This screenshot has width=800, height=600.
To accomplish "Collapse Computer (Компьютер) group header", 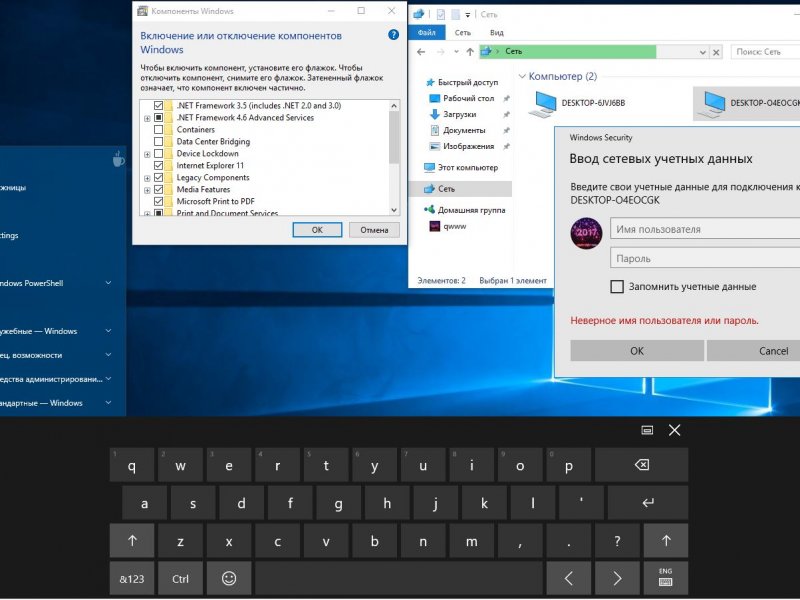I will (x=522, y=77).
